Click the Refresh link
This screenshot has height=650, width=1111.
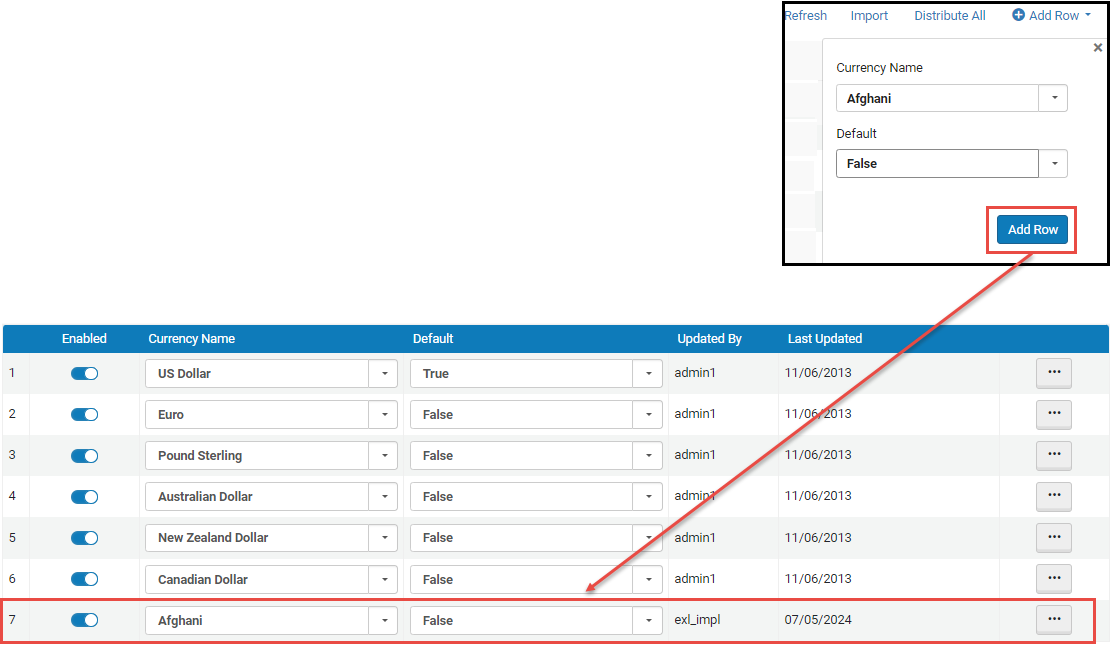click(x=805, y=16)
